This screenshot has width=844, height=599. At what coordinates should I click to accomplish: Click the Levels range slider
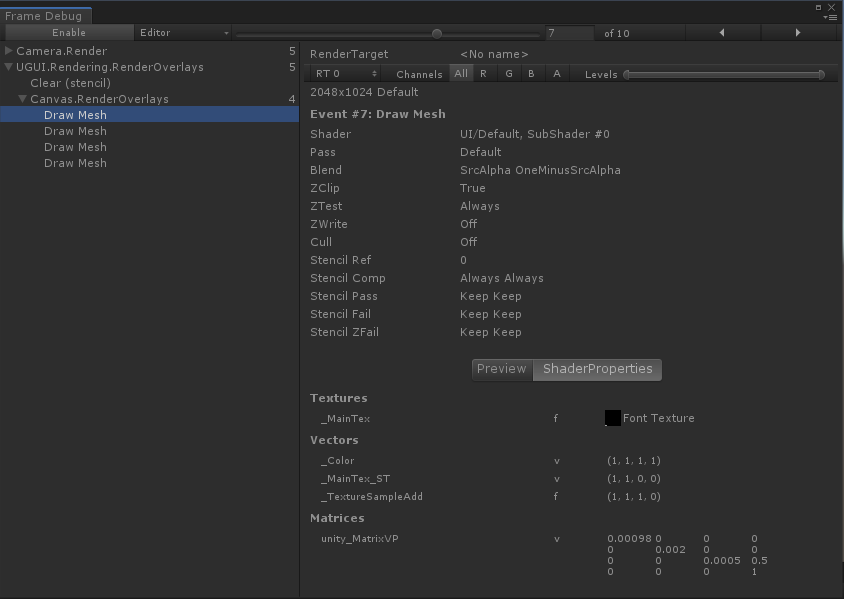(724, 74)
